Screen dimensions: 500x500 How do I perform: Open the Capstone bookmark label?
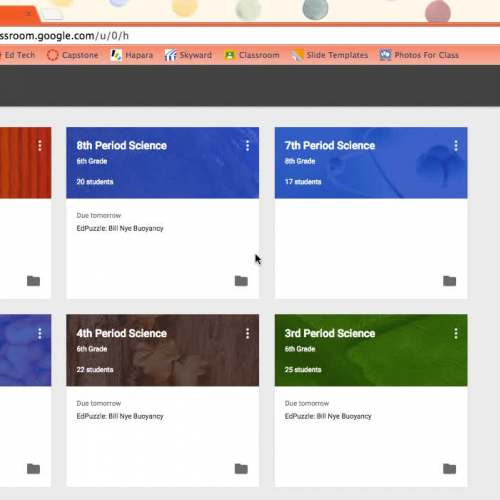point(80,55)
